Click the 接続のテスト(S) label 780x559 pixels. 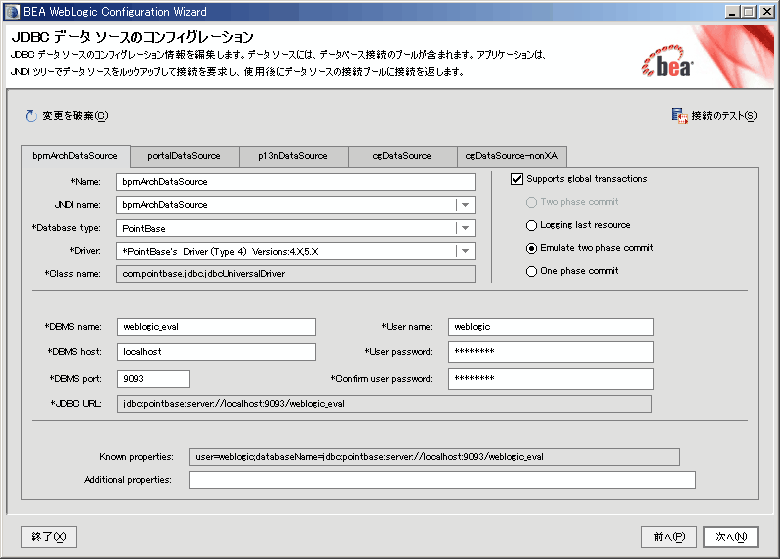(724, 116)
